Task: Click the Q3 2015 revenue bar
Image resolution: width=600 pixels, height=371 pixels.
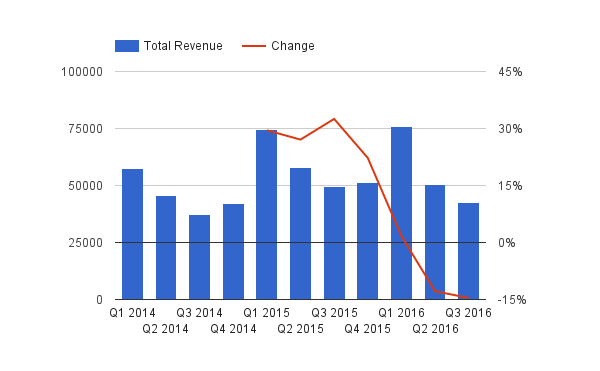Action: (334, 243)
